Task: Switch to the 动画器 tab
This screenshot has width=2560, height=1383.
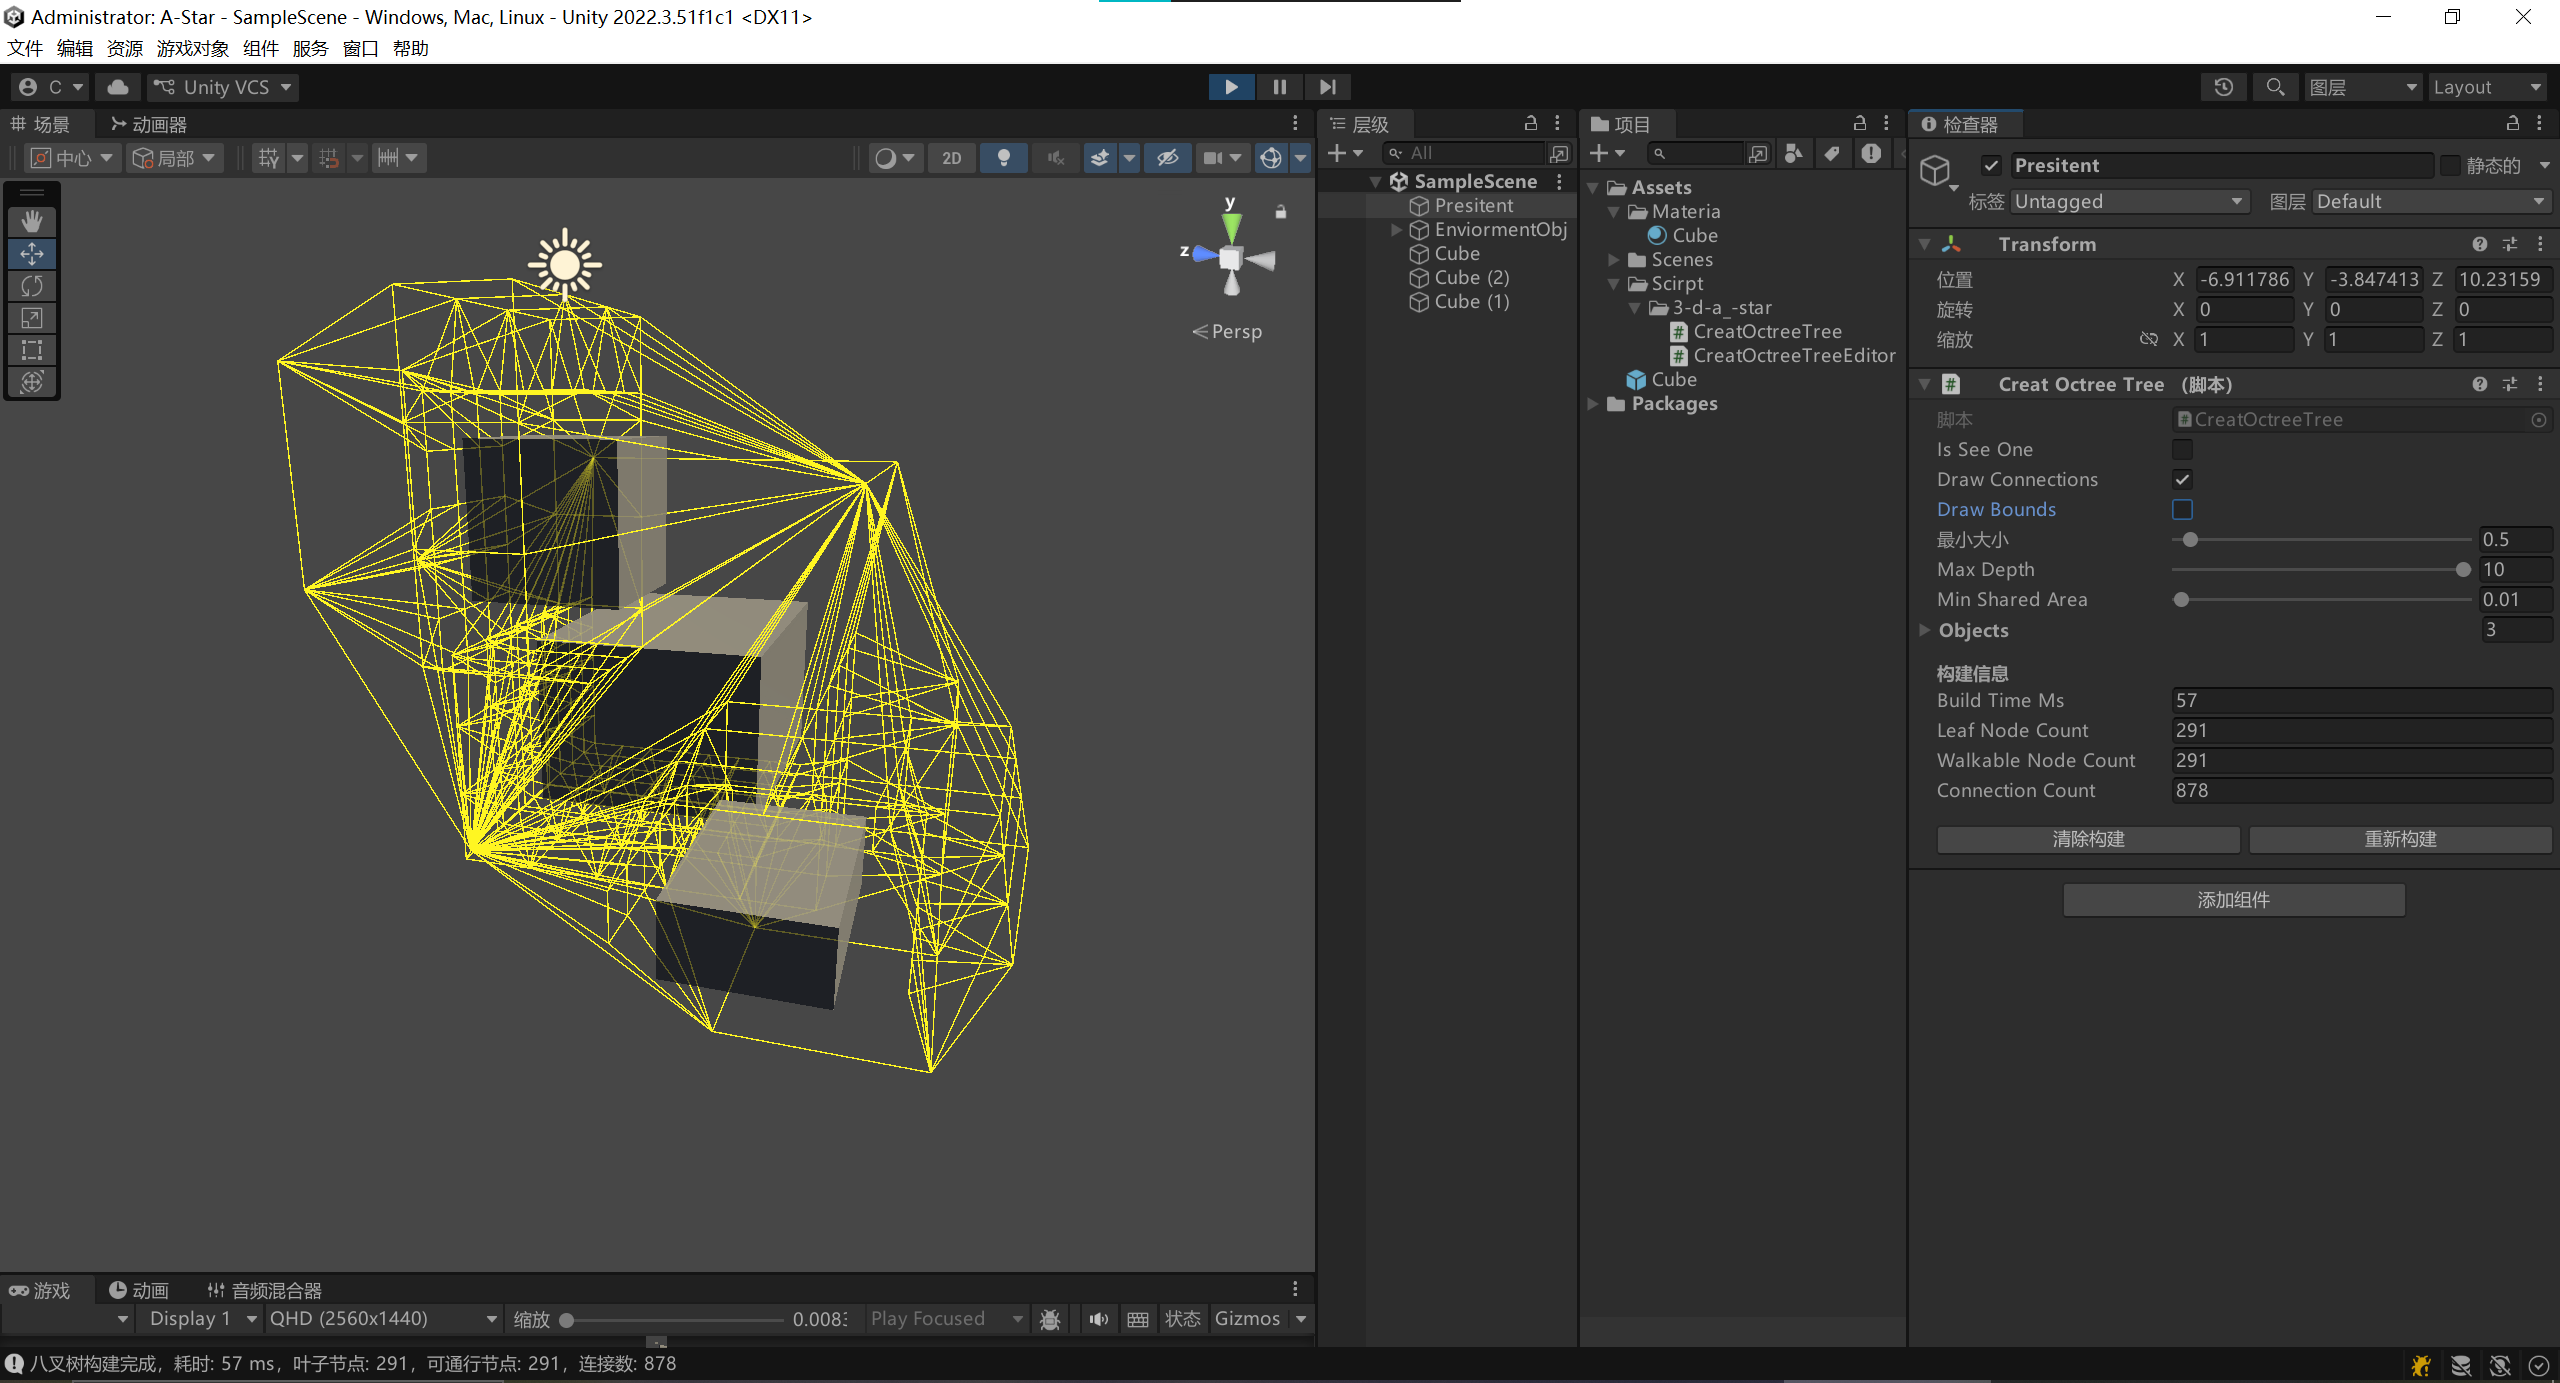Action: [148, 124]
